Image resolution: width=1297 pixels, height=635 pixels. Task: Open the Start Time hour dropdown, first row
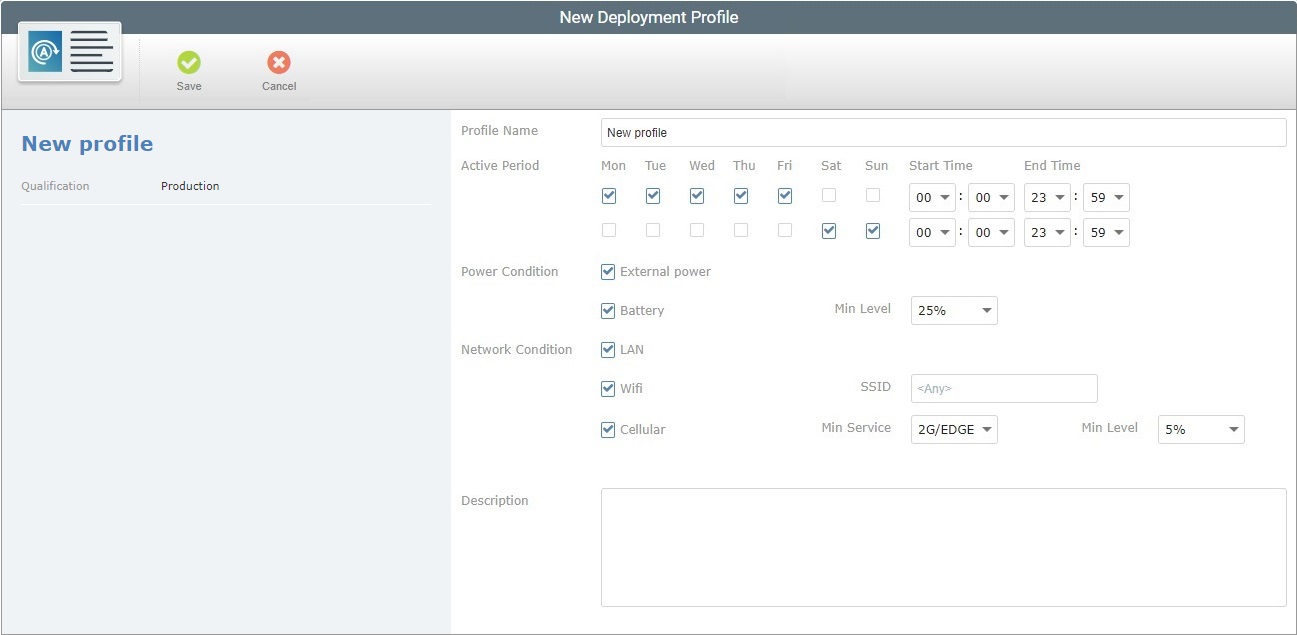click(x=931, y=197)
